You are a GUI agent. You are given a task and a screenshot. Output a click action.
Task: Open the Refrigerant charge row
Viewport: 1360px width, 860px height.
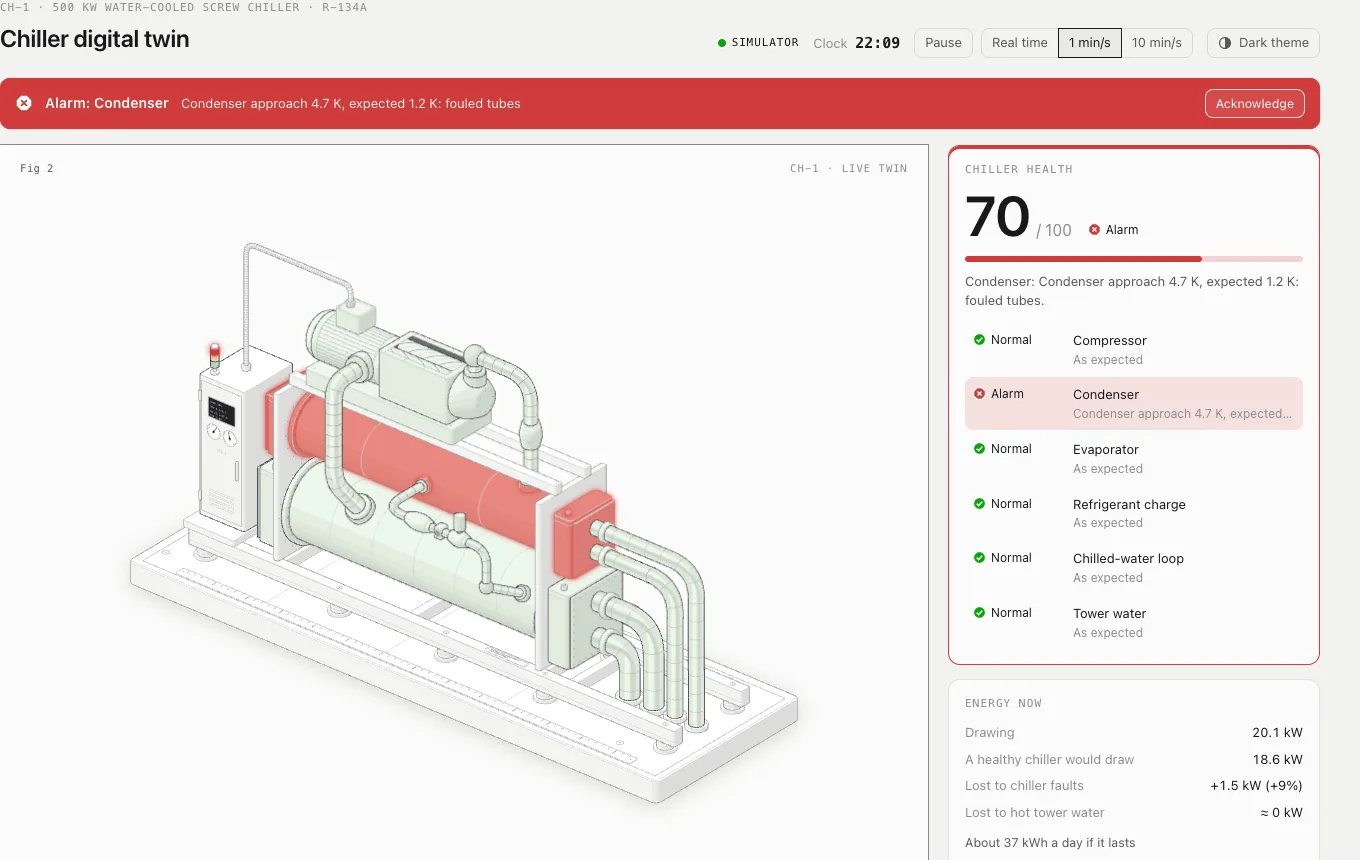coord(1134,513)
